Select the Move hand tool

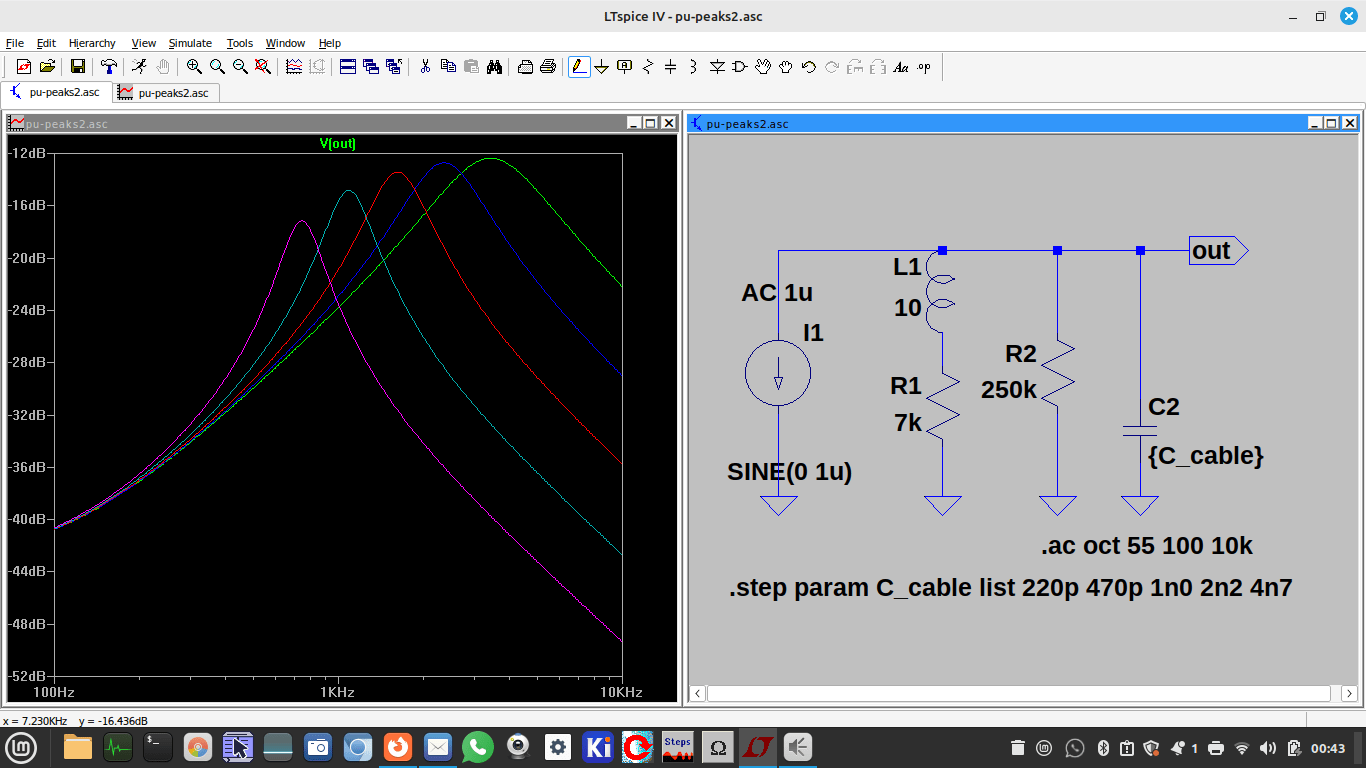(x=763, y=67)
